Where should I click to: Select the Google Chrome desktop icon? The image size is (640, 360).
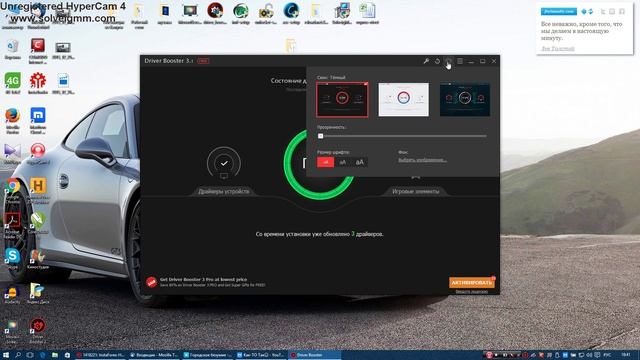click(13, 191)
